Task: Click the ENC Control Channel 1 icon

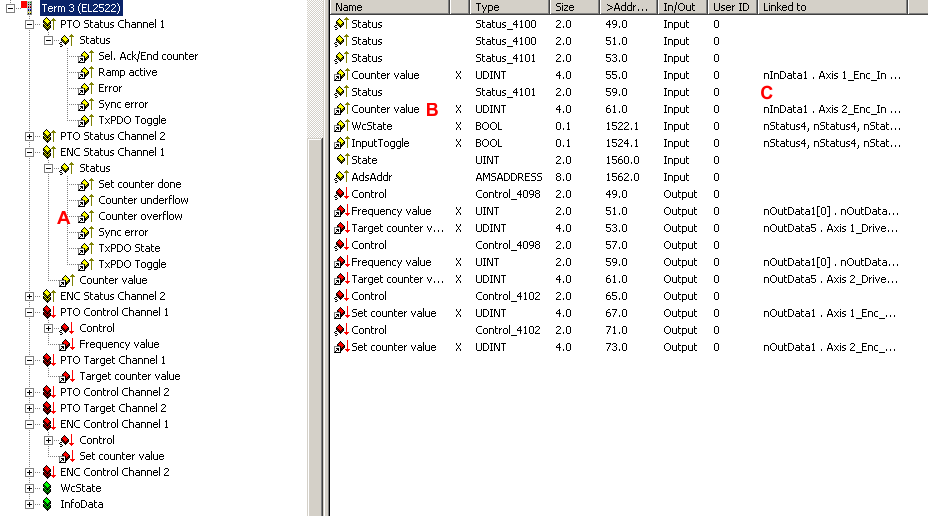Action: [x=49, y=424]
